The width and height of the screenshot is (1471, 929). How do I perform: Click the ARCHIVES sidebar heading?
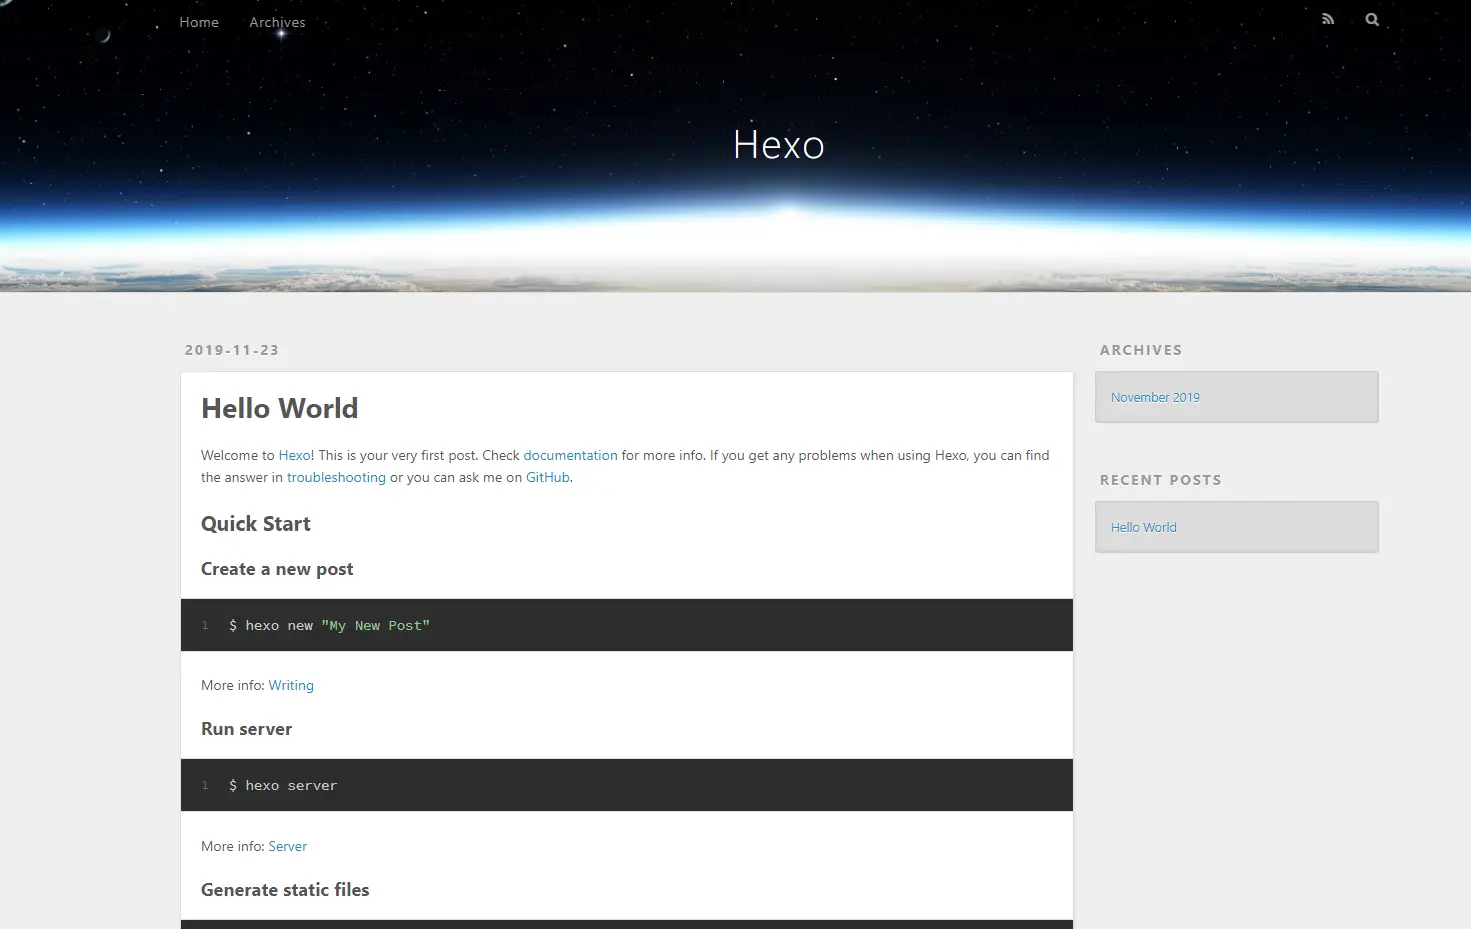1141,350
